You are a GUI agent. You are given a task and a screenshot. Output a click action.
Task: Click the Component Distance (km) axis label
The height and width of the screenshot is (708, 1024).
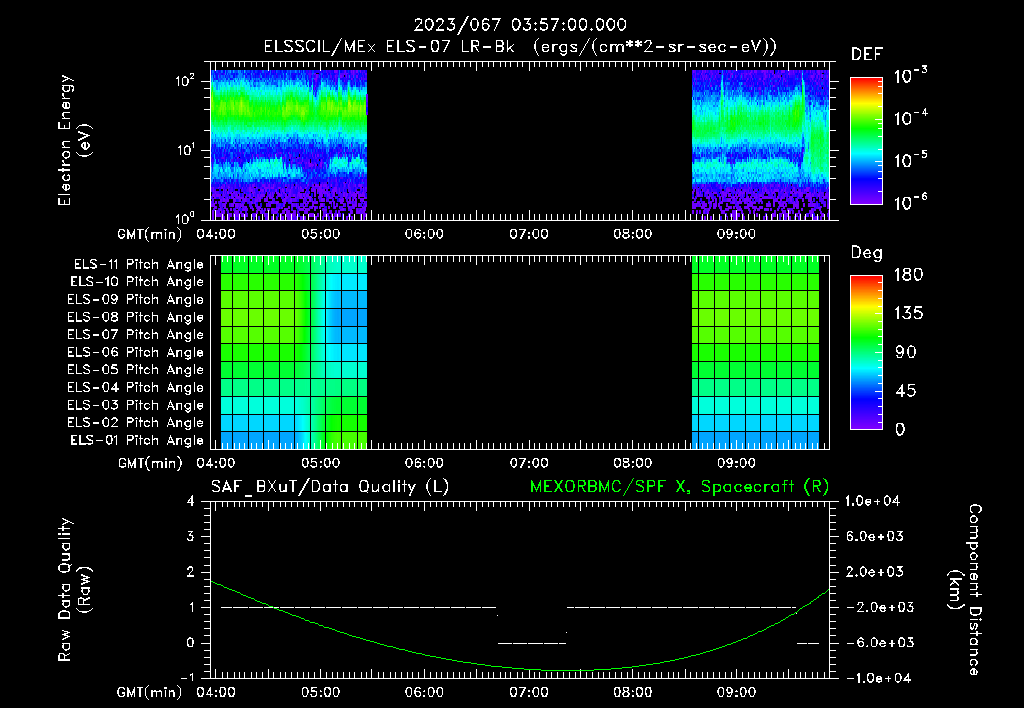[965, 590]
